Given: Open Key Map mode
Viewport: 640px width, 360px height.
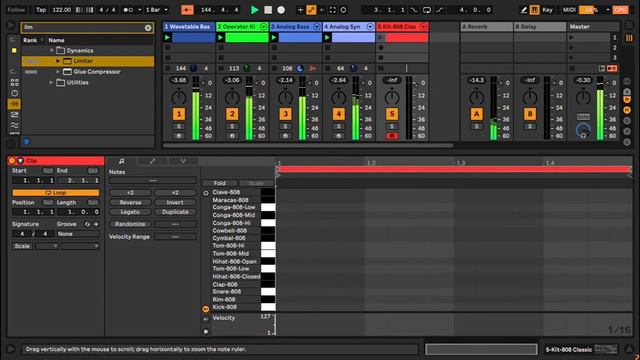Looking at the screenshot, I should pos(547,10).
